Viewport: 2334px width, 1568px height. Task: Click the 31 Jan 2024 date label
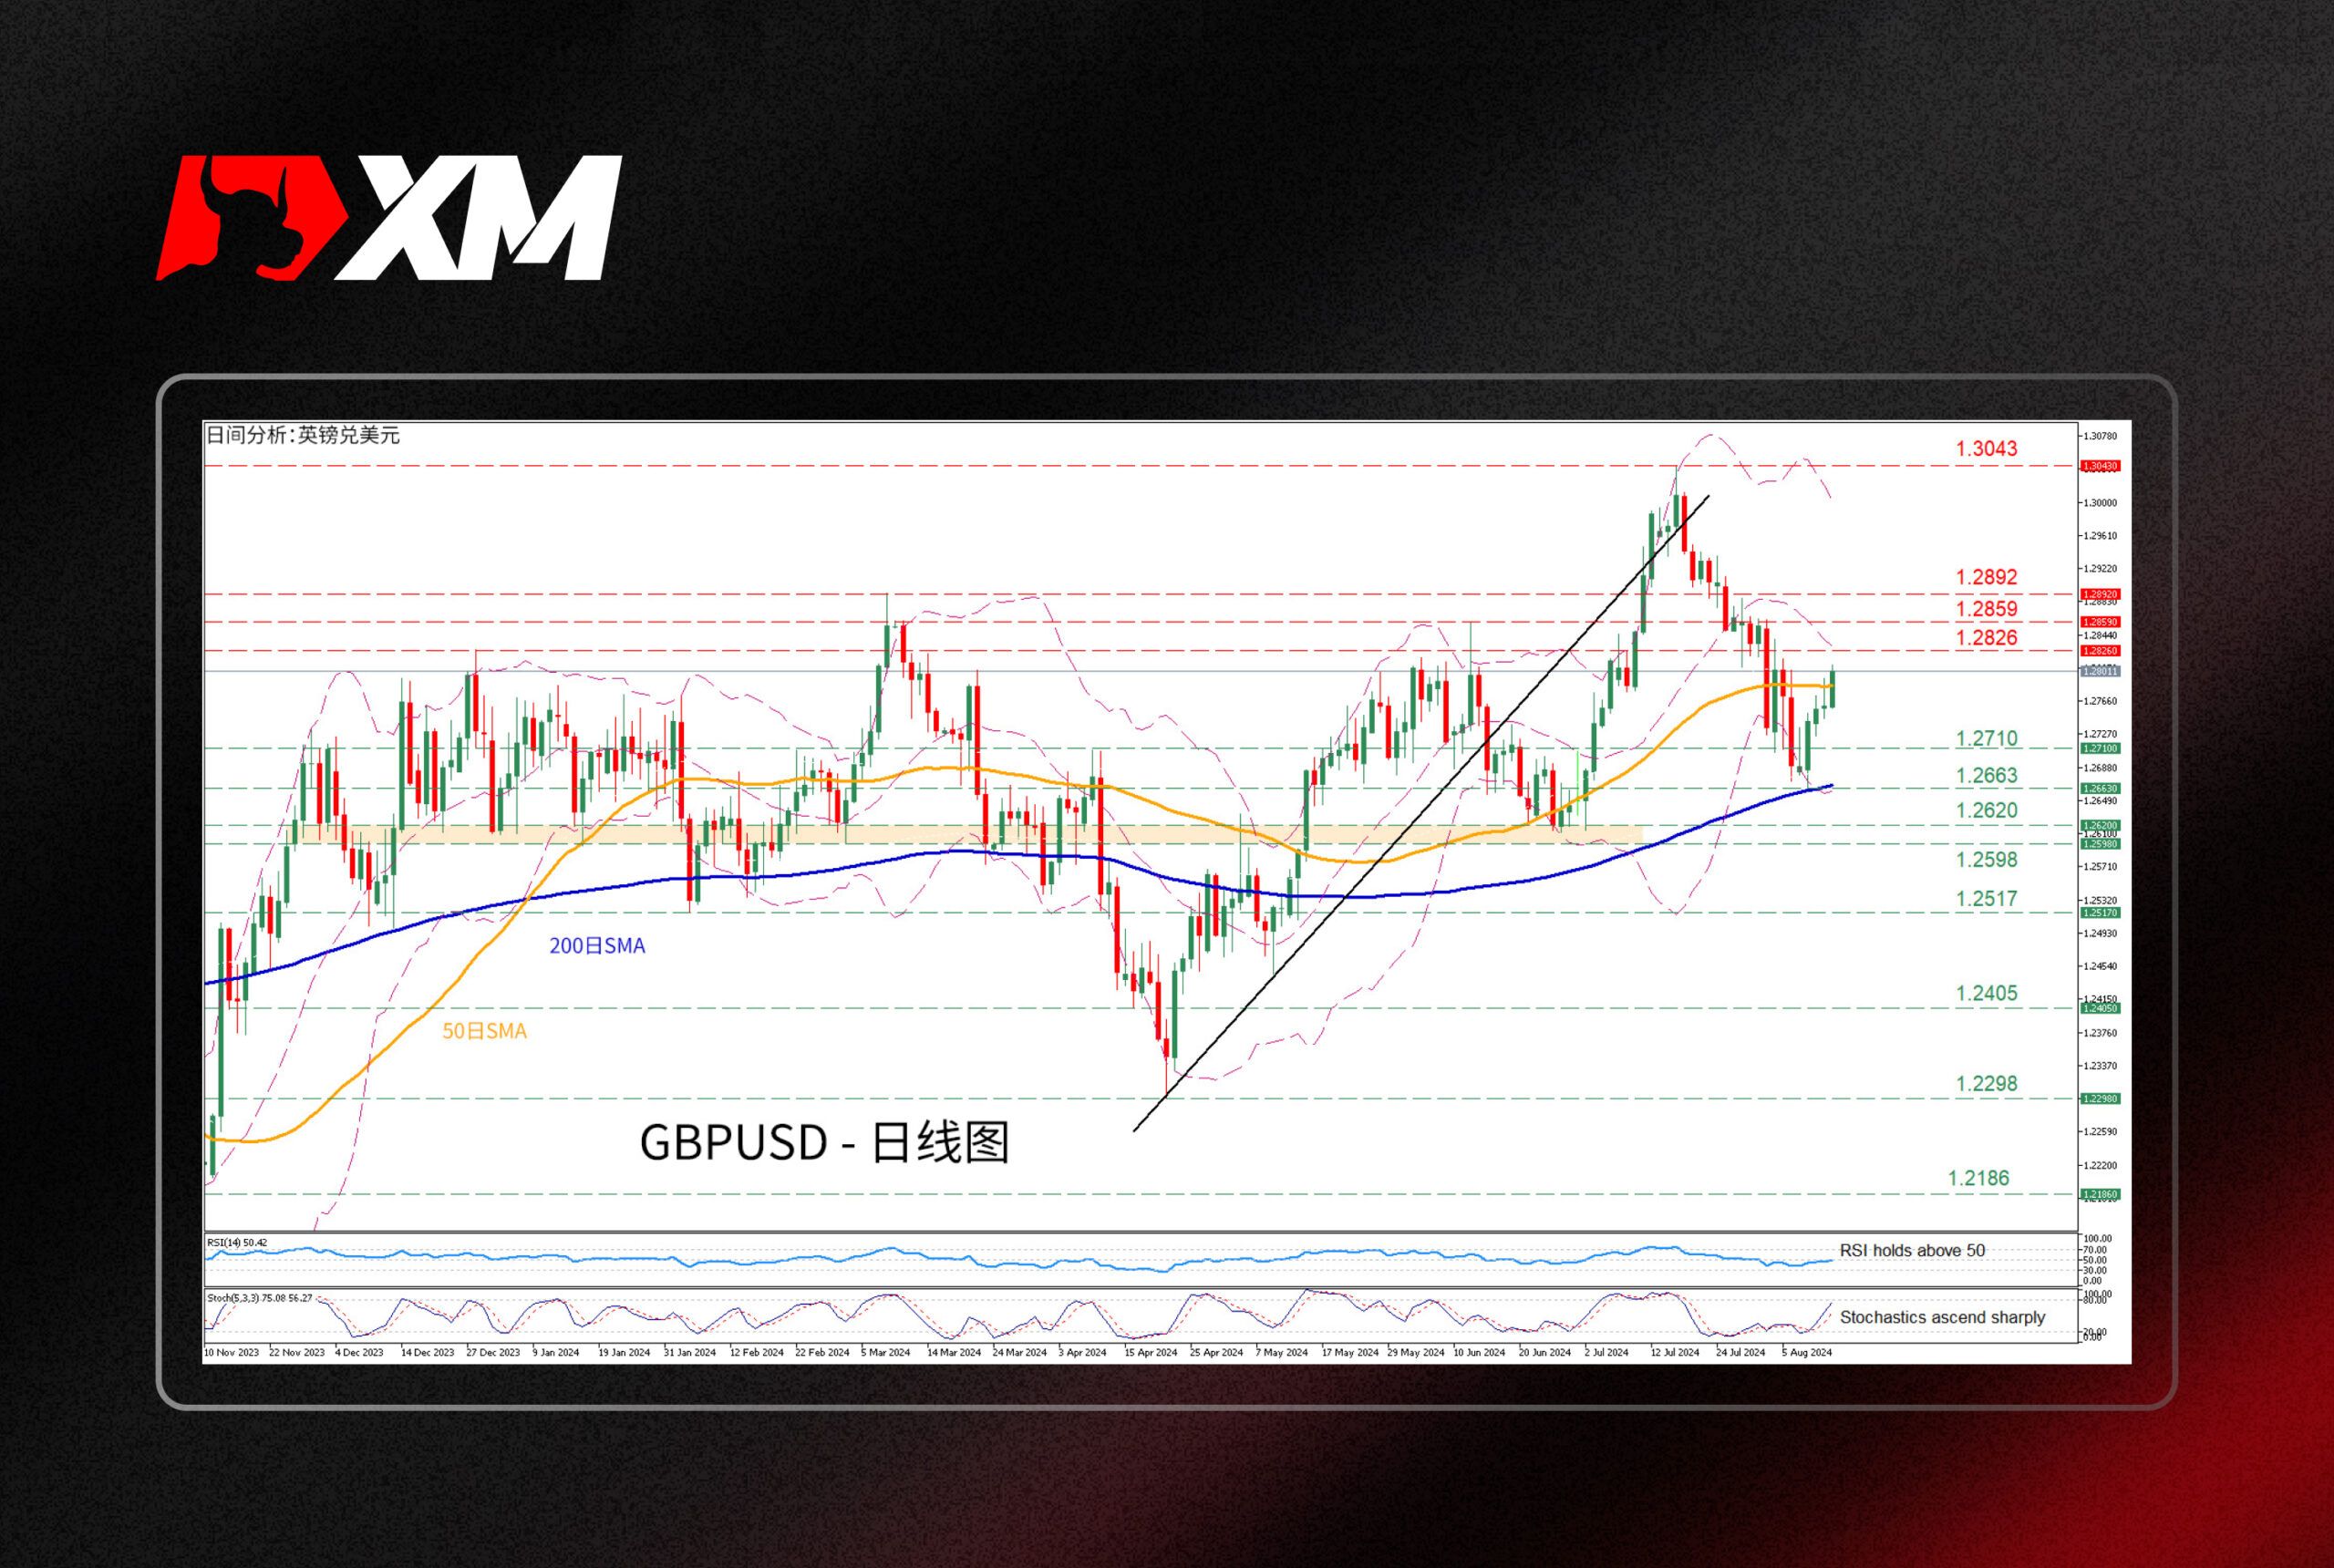(x=690, y=1352)
